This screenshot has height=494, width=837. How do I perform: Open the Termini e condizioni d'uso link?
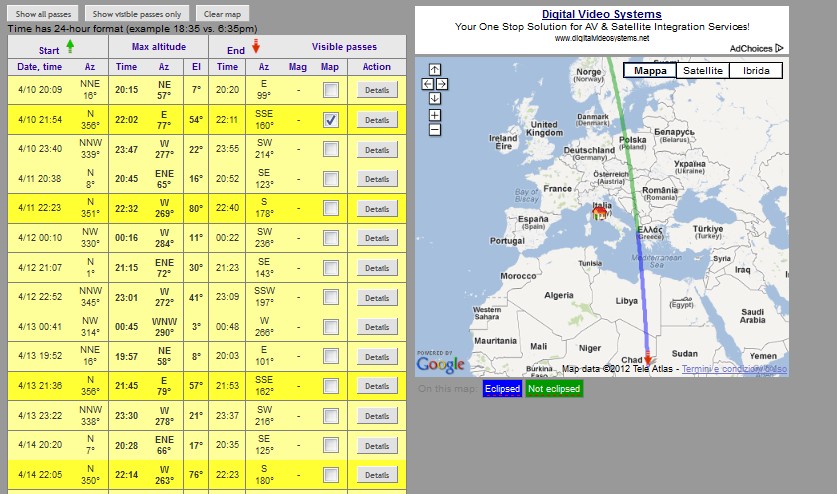pos(734,368)
